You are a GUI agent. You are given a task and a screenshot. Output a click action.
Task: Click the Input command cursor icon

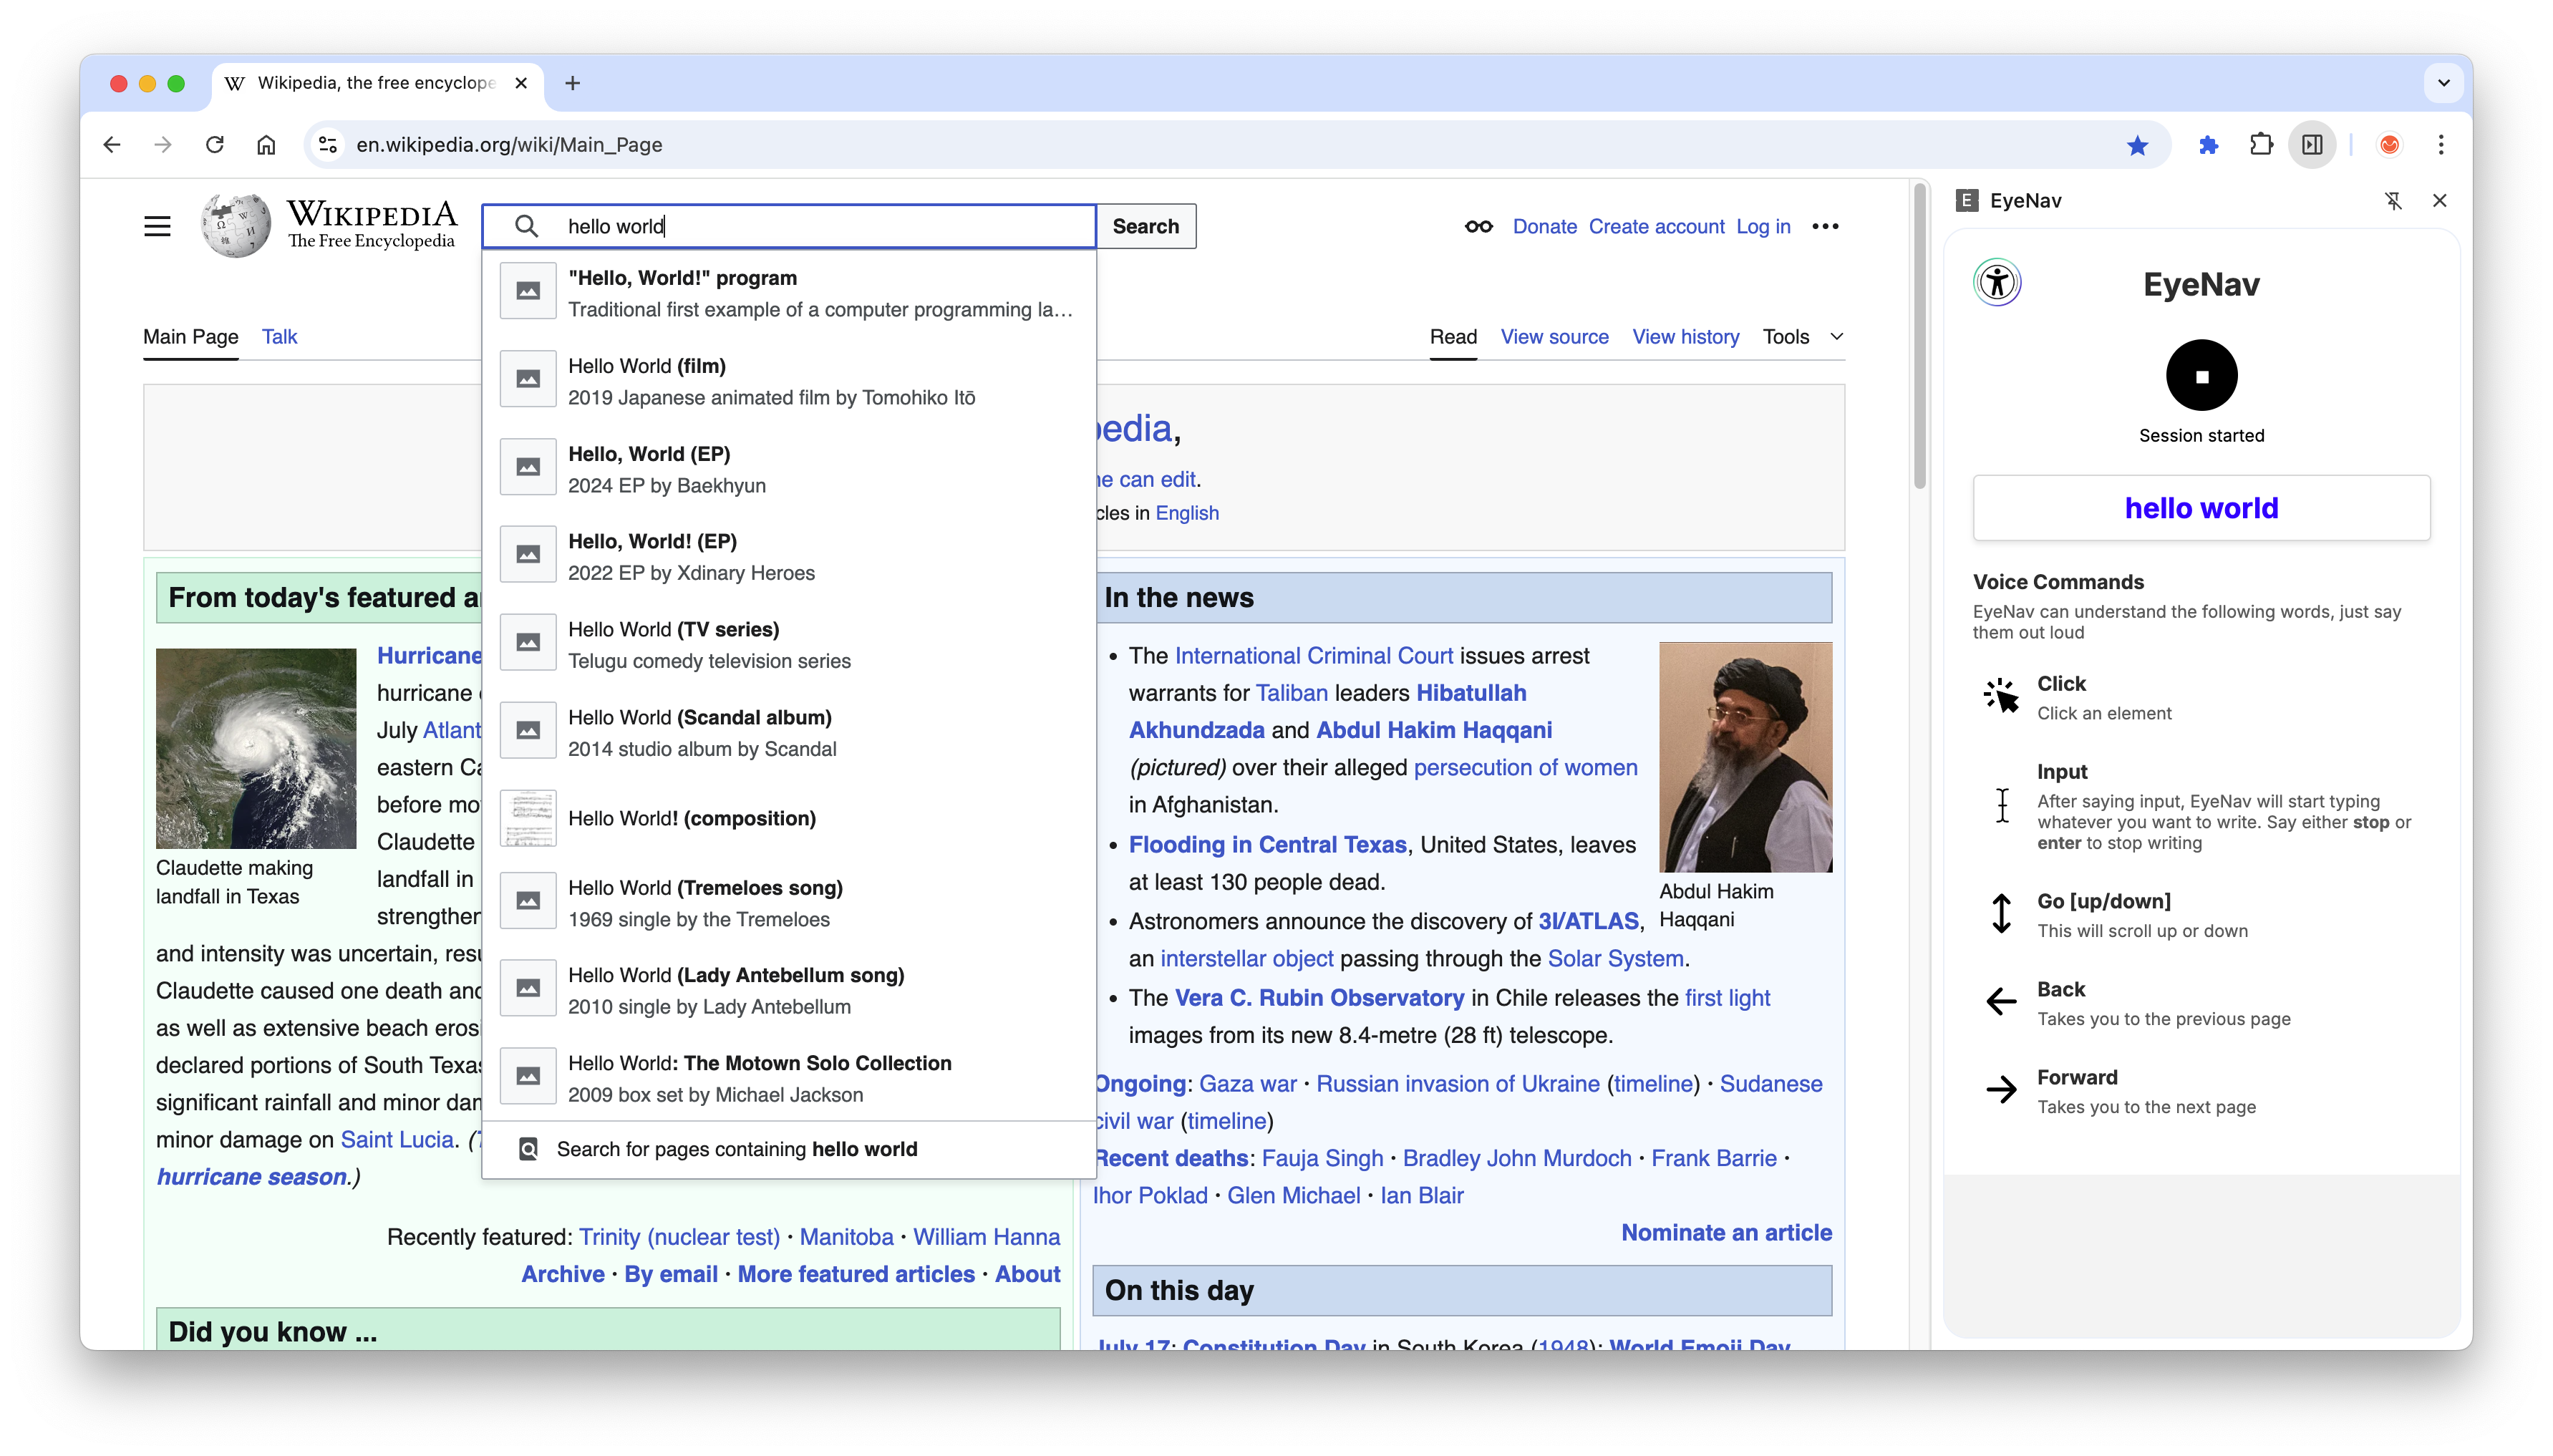click(2001, 806)
